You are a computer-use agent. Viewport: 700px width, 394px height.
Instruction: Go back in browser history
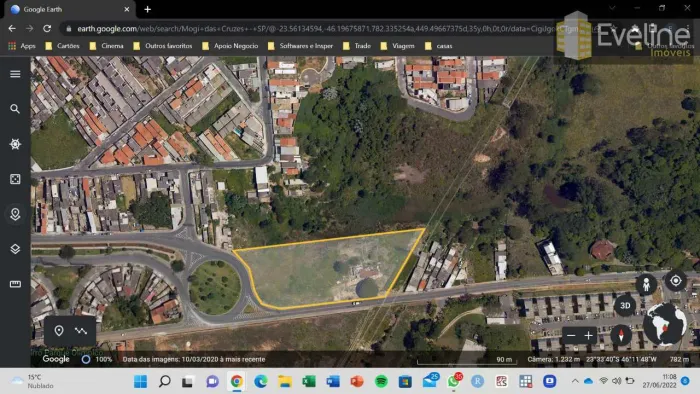point(12,29)
